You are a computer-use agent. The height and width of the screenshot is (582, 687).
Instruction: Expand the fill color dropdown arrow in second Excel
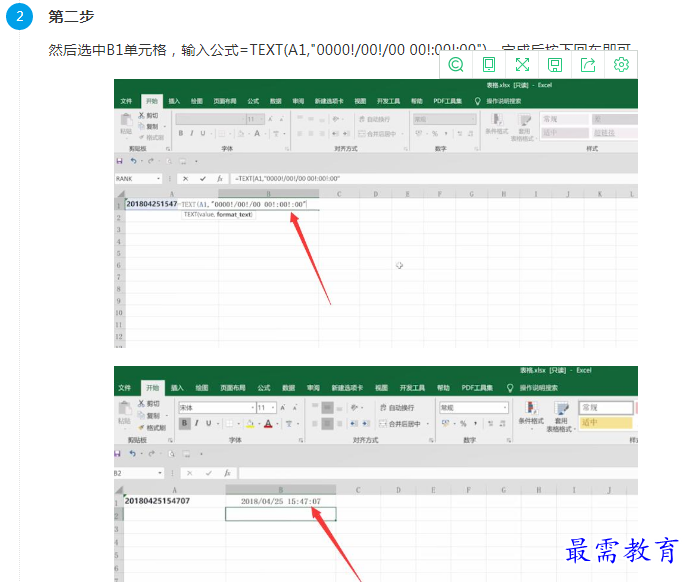259,424
